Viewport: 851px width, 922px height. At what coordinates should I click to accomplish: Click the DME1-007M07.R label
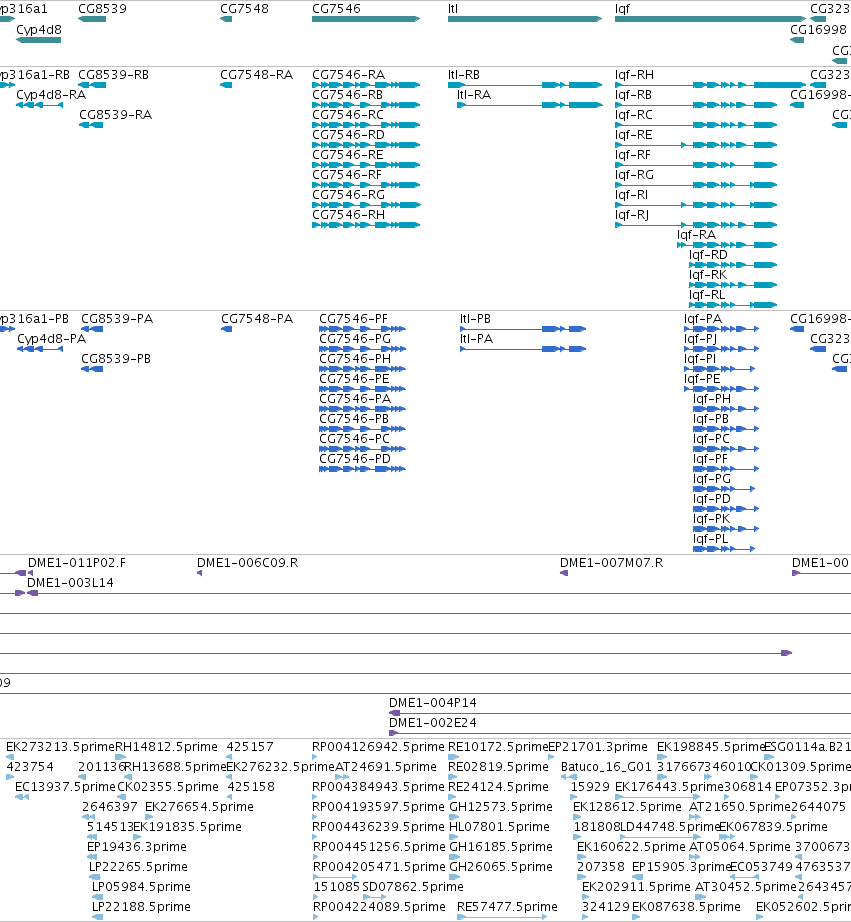(x=612, y=563)
